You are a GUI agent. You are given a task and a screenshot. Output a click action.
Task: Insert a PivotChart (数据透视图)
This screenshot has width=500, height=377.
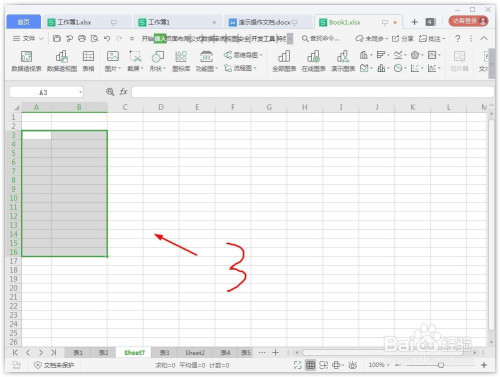62,61
